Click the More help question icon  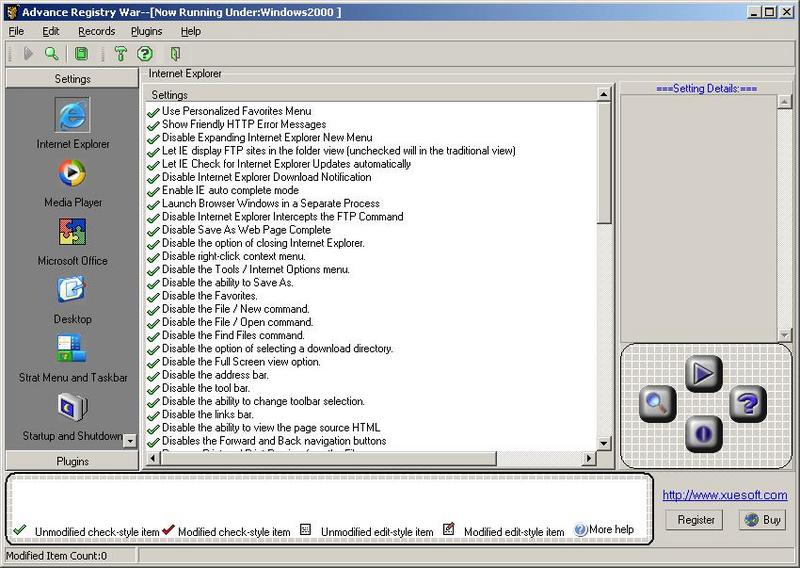click(581, 530)
